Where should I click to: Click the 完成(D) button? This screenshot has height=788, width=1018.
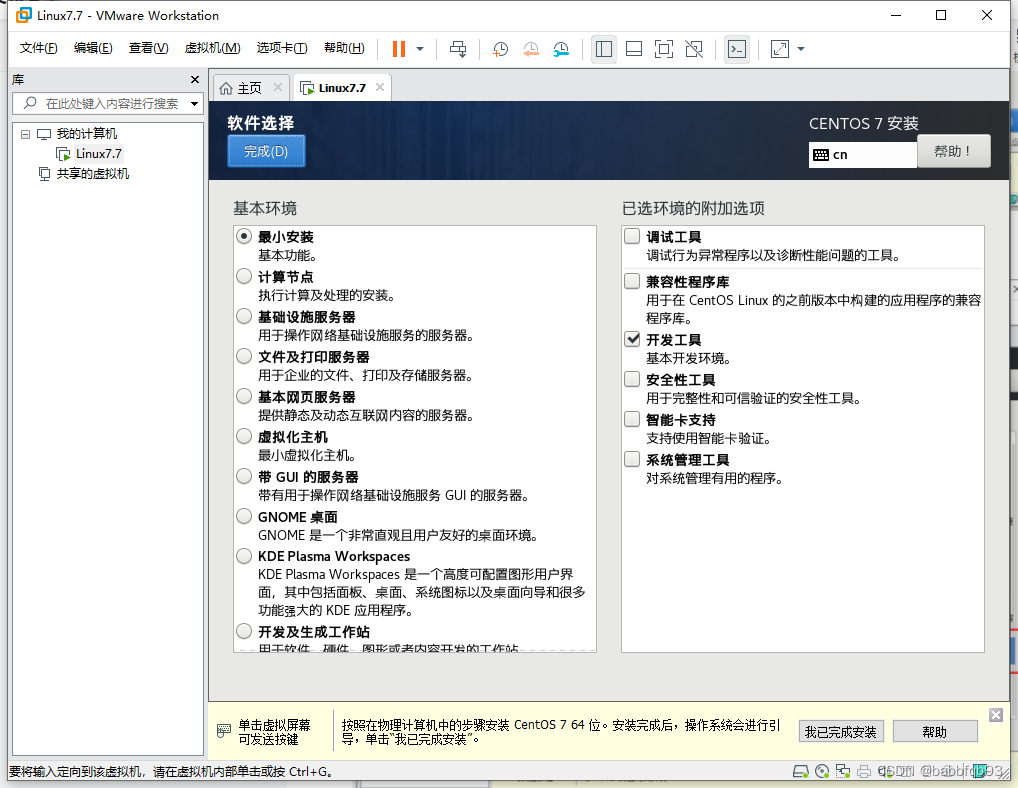pos(266,151)
